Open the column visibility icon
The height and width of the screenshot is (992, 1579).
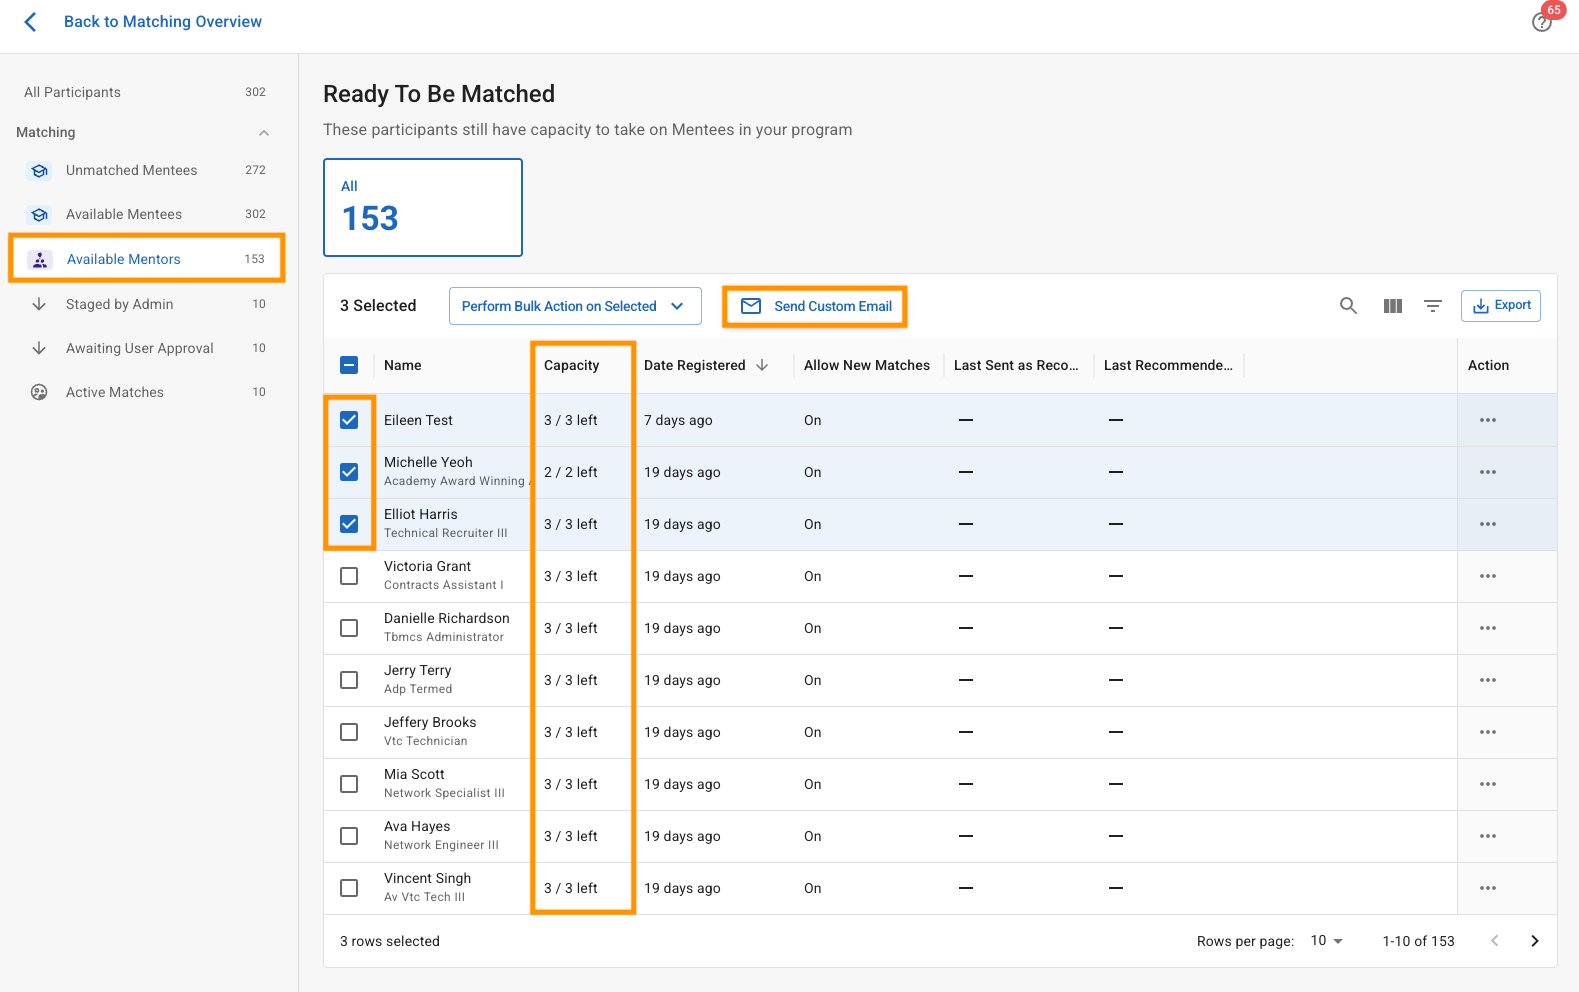pos(1392,306)
